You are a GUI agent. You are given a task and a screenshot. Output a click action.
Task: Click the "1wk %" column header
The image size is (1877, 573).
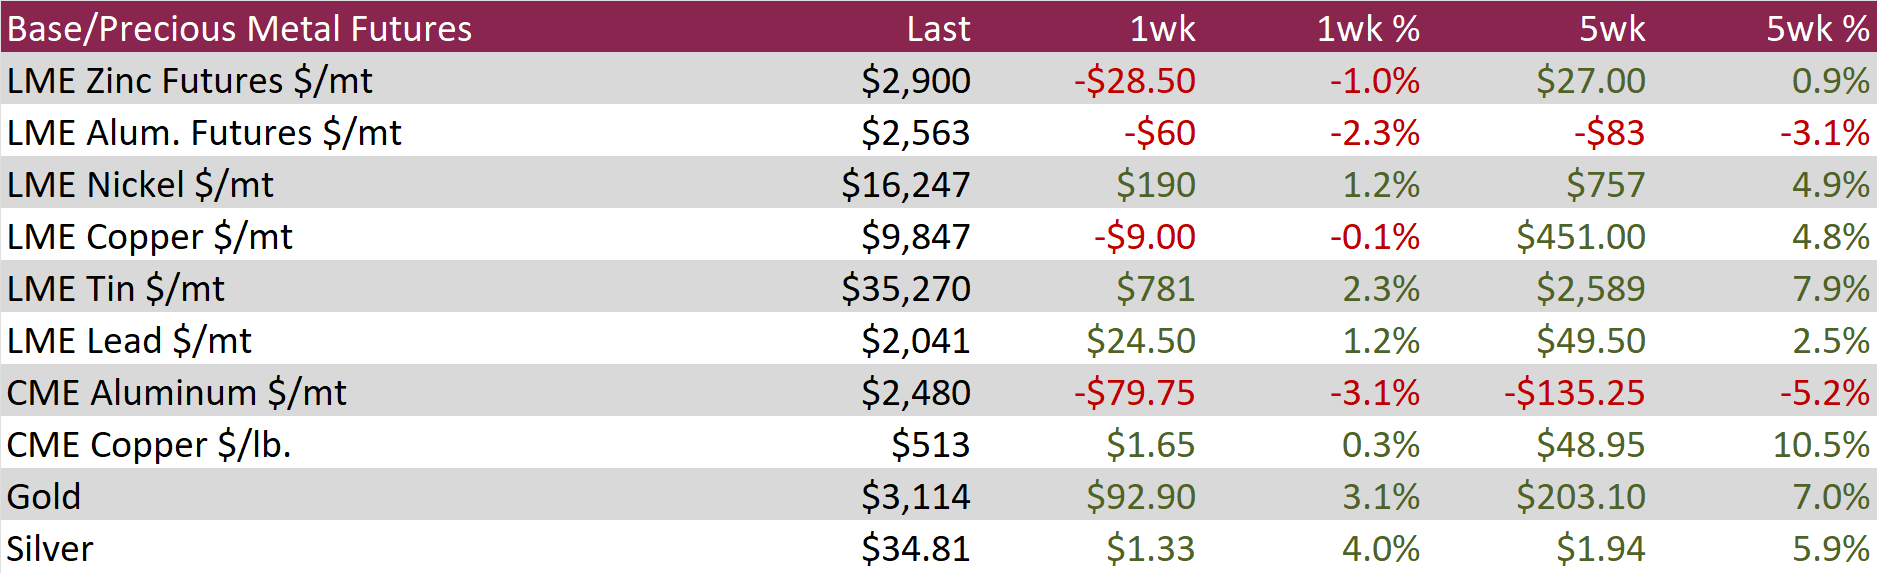(x=1368, y=29)
